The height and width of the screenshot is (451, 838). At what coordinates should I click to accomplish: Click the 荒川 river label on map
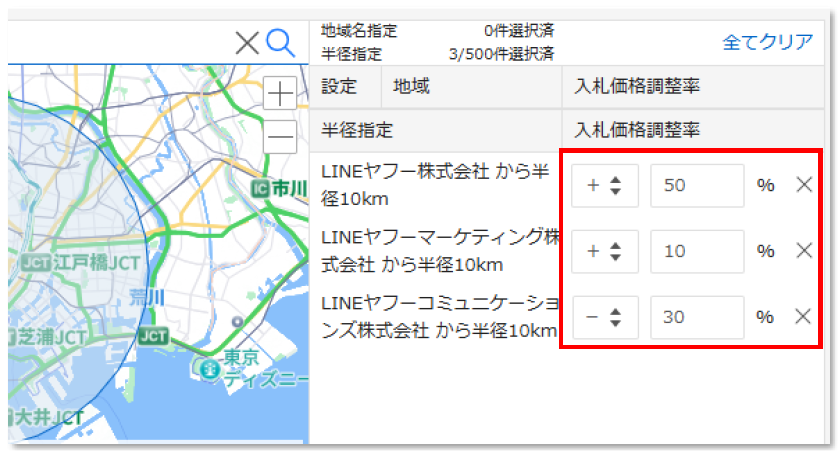(146, 298)
